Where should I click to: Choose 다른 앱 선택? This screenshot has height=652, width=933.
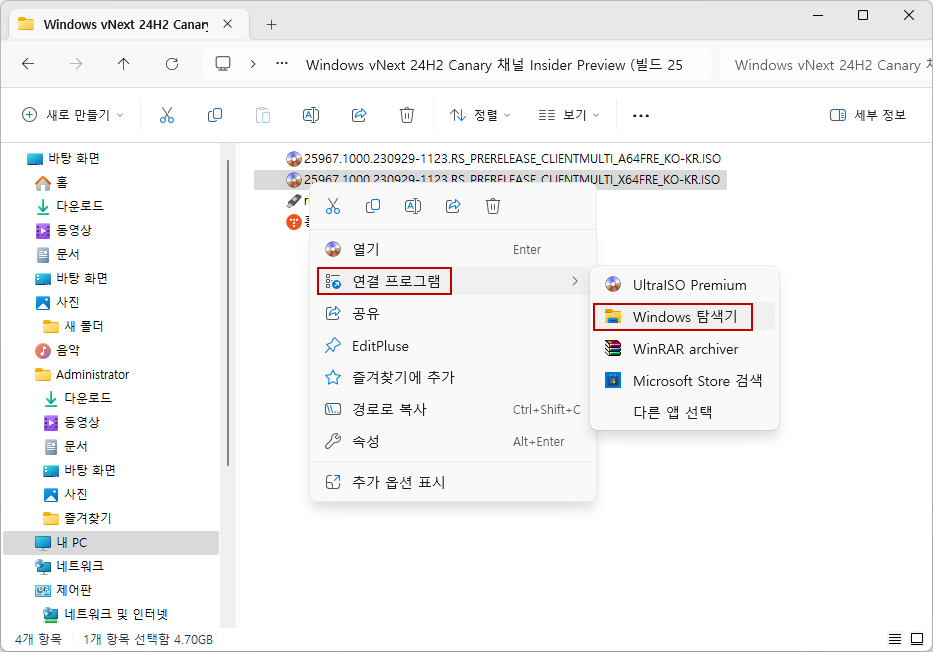[x=684, y=412]
